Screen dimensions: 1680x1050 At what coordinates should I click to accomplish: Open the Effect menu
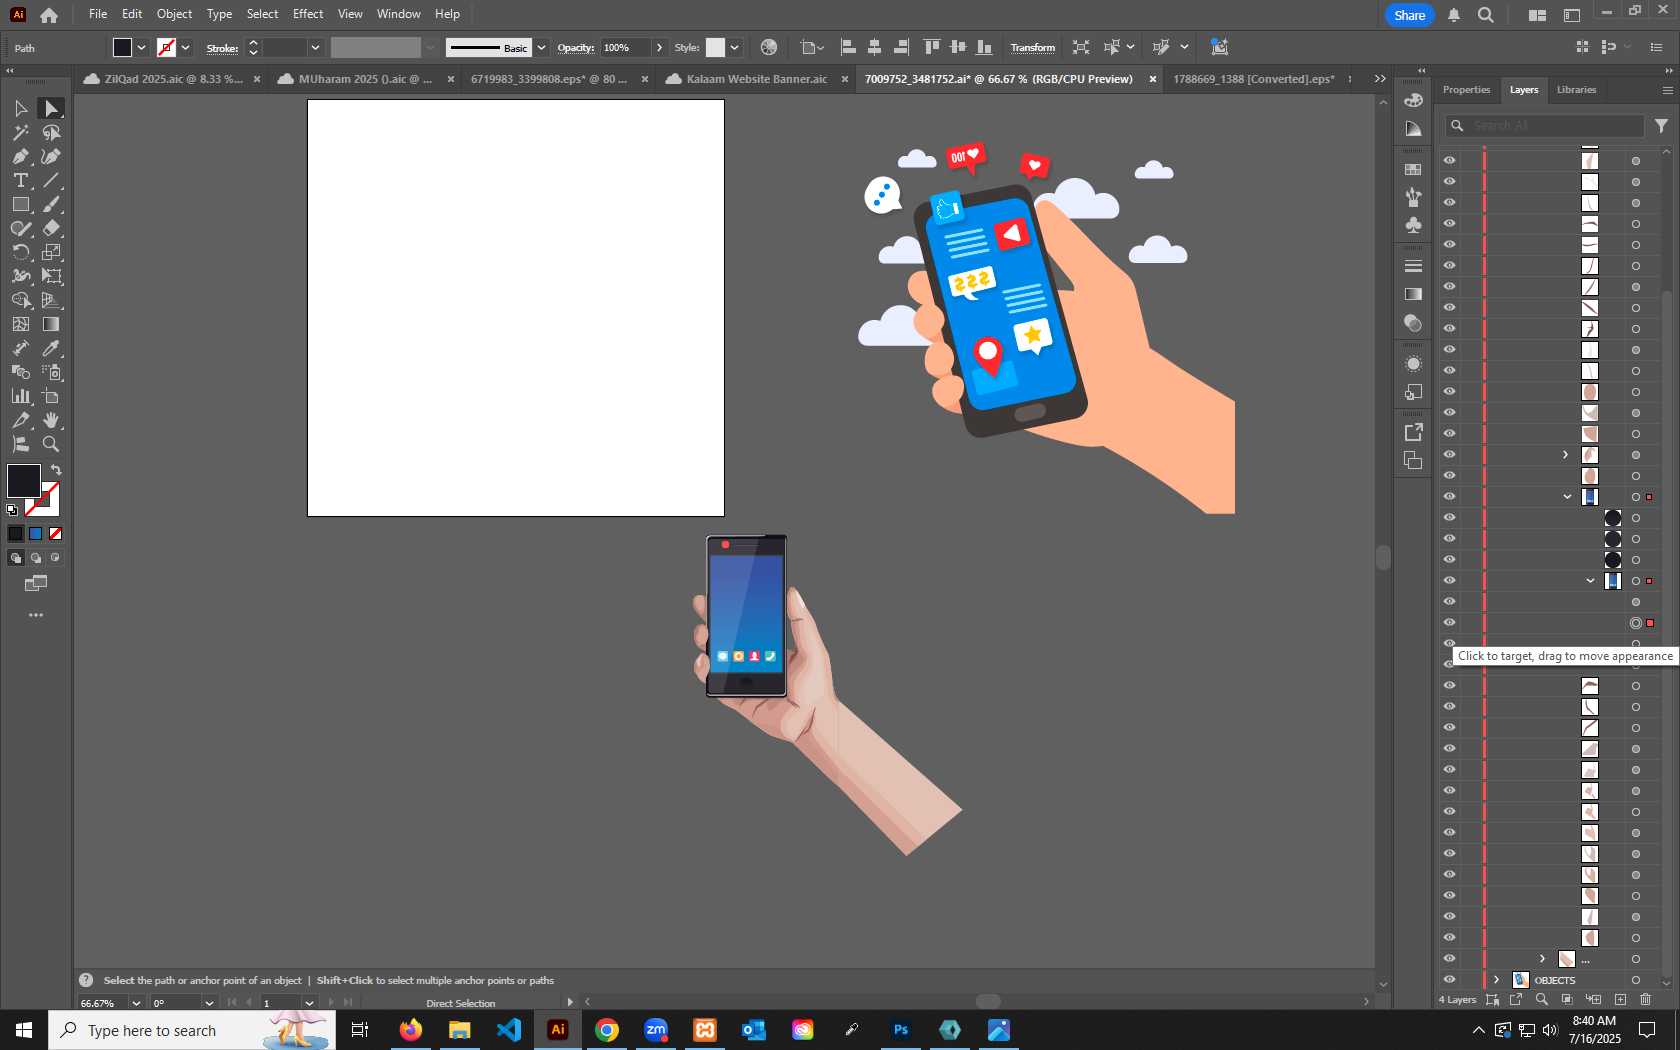point(308,14)
